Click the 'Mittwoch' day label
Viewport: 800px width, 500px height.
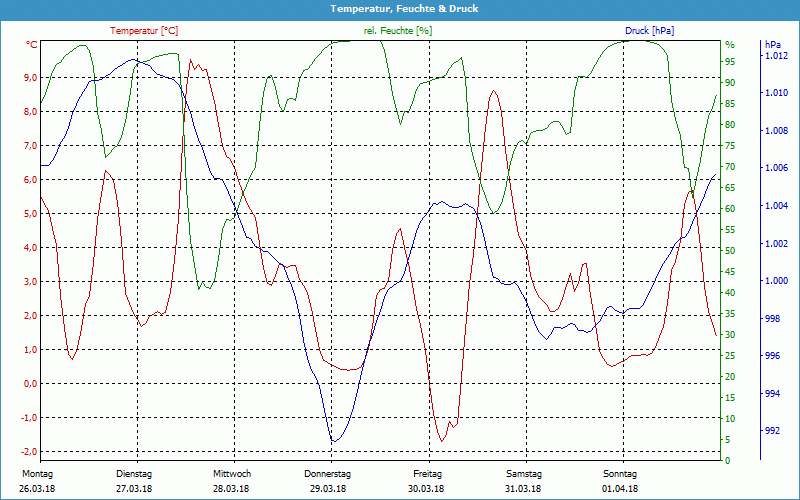point(232,474)
